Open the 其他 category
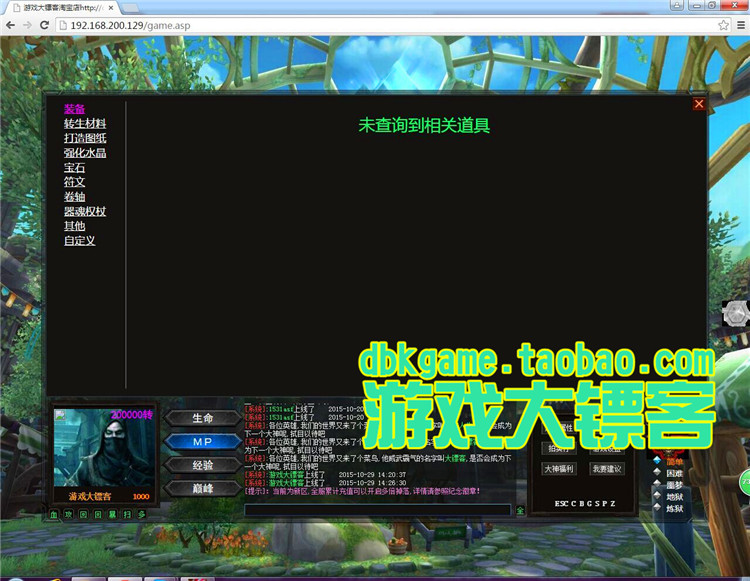This screenshot has height=581, width=750. (x=74, y=226)
